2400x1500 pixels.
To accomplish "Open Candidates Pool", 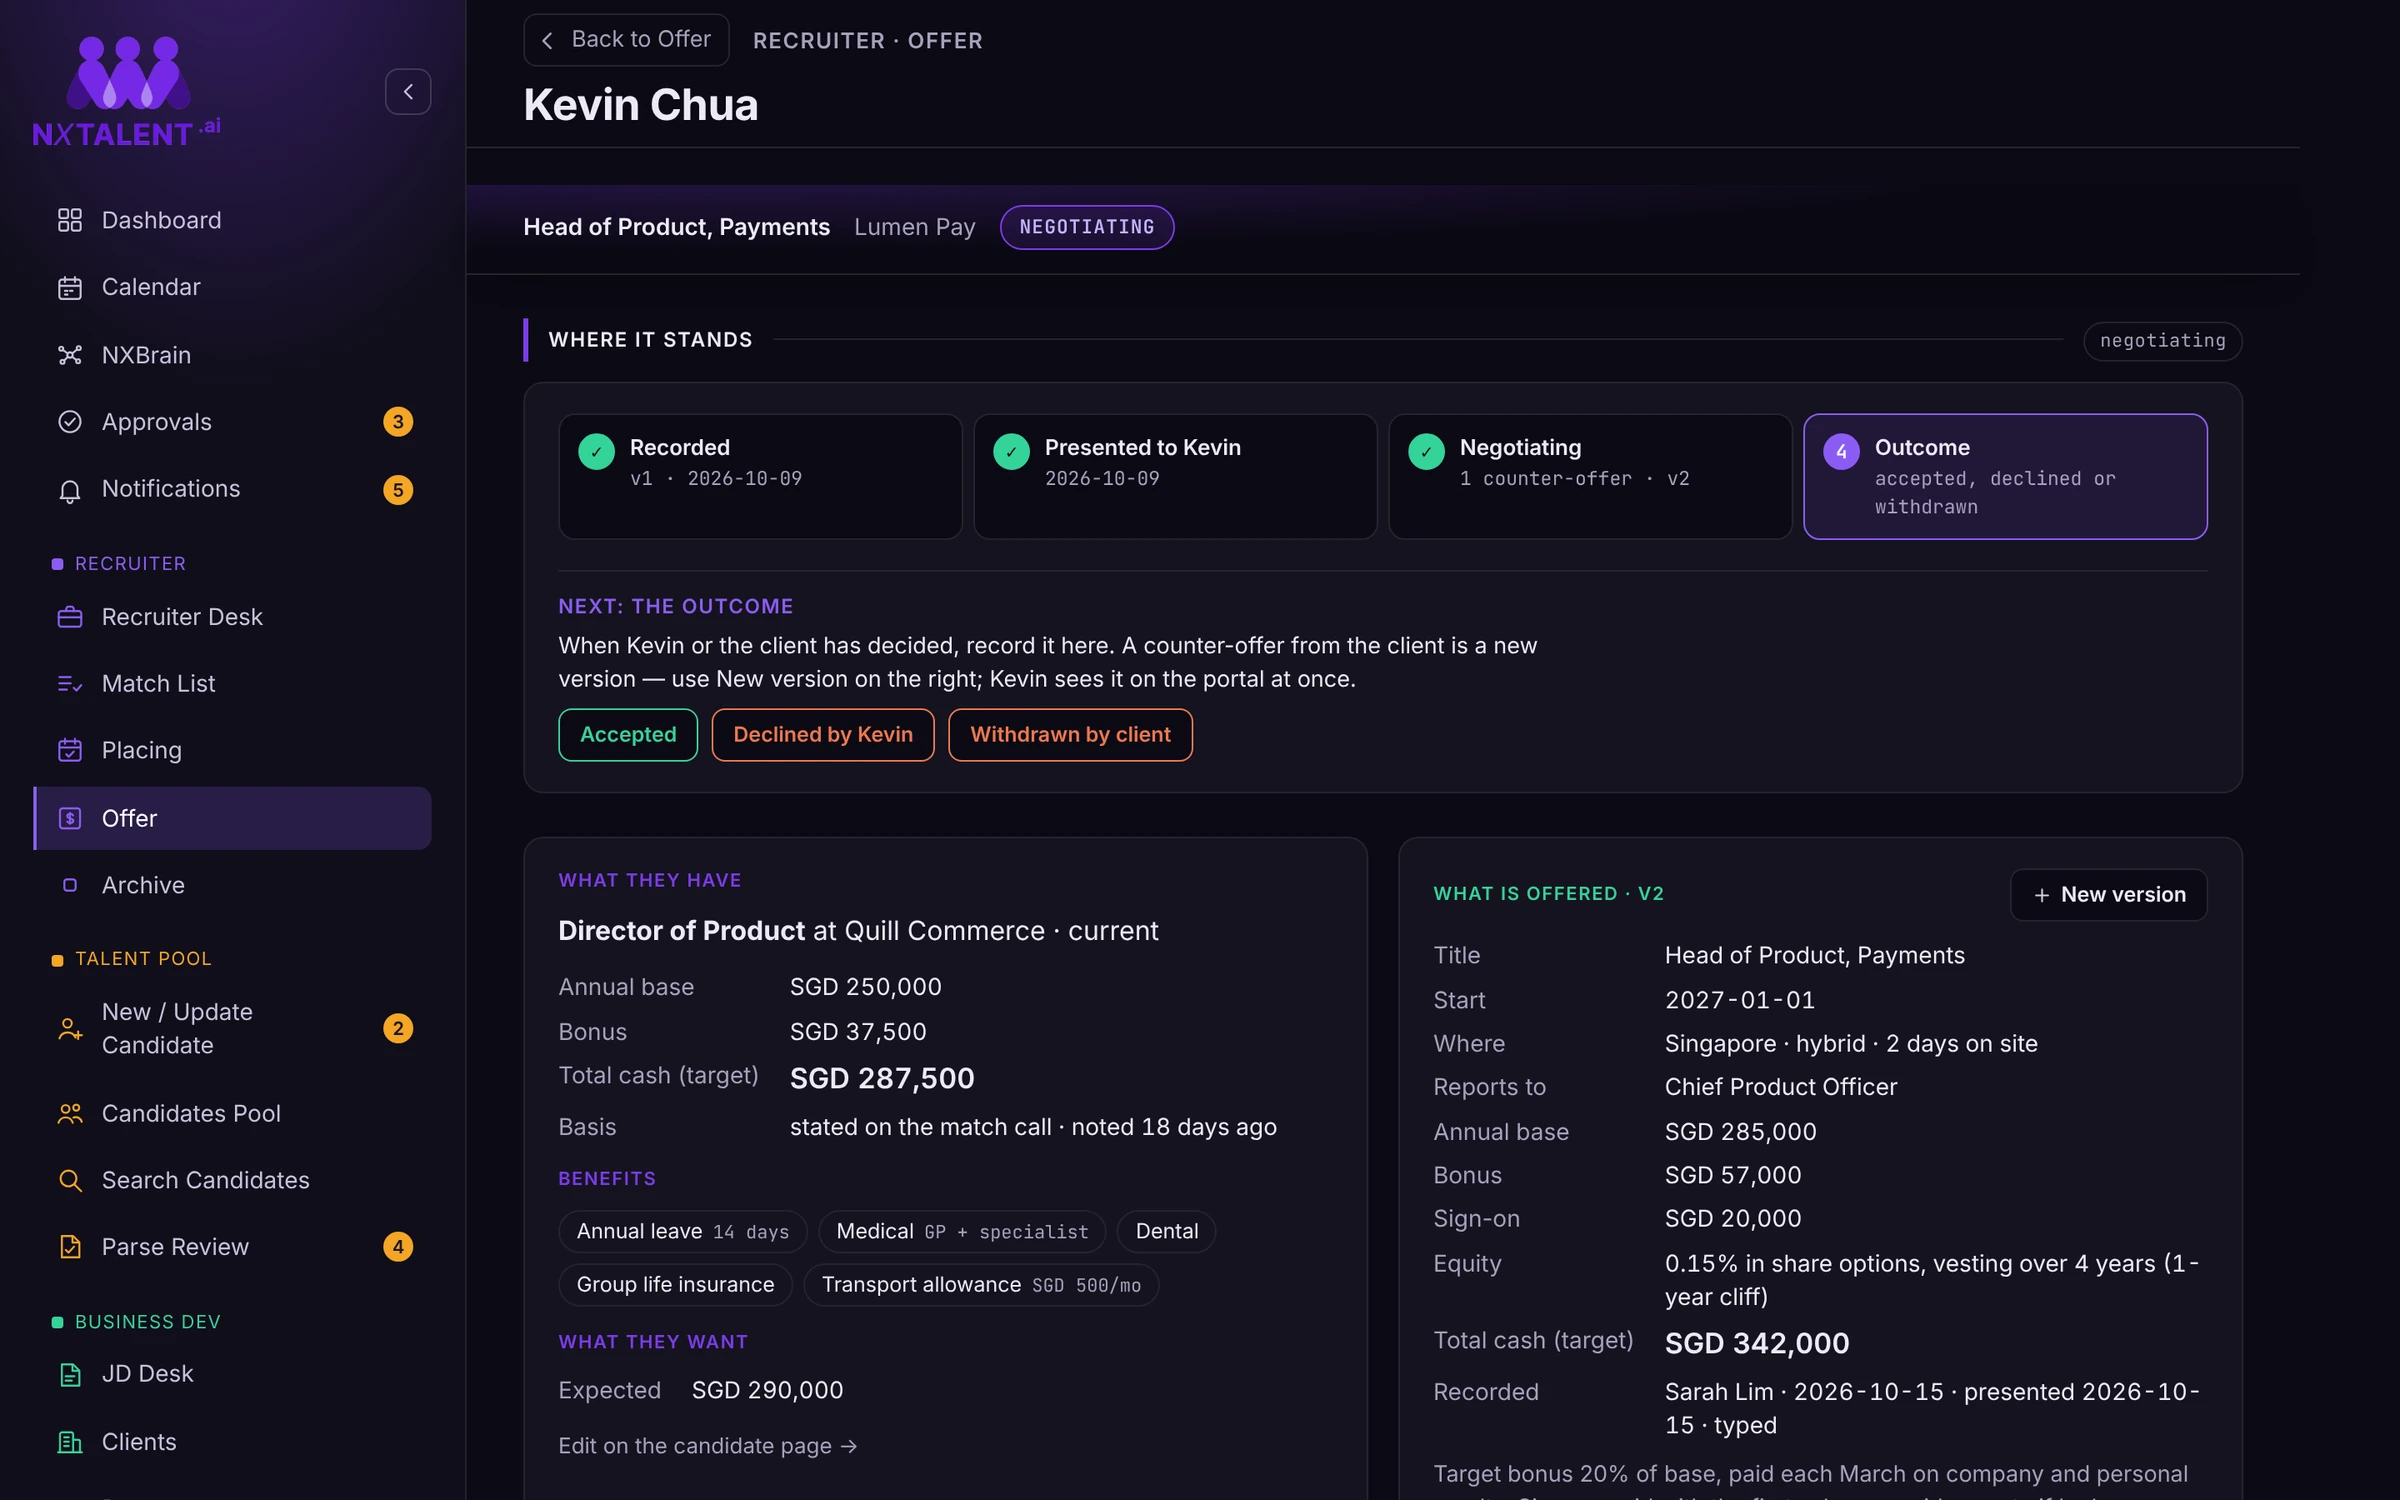I will click(x=232, y=1113).
